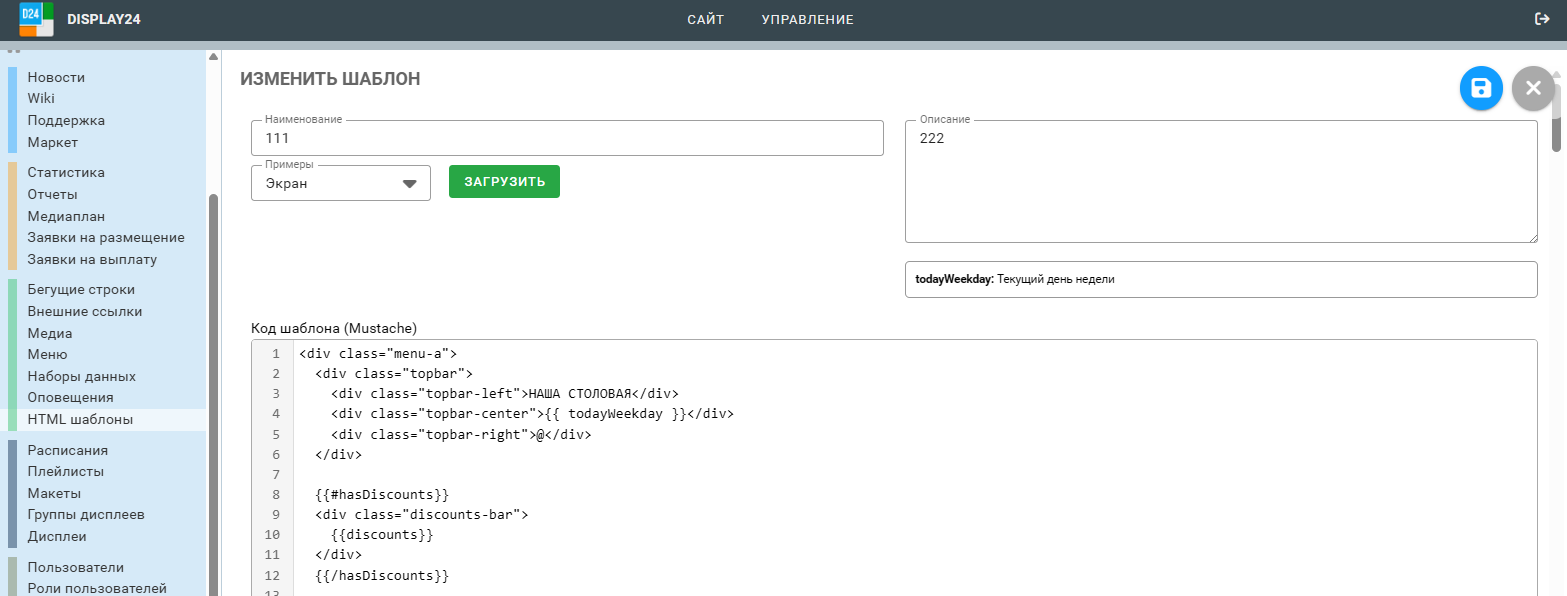
Task: Click the Наименование input field
Action: tap(567, 138)
